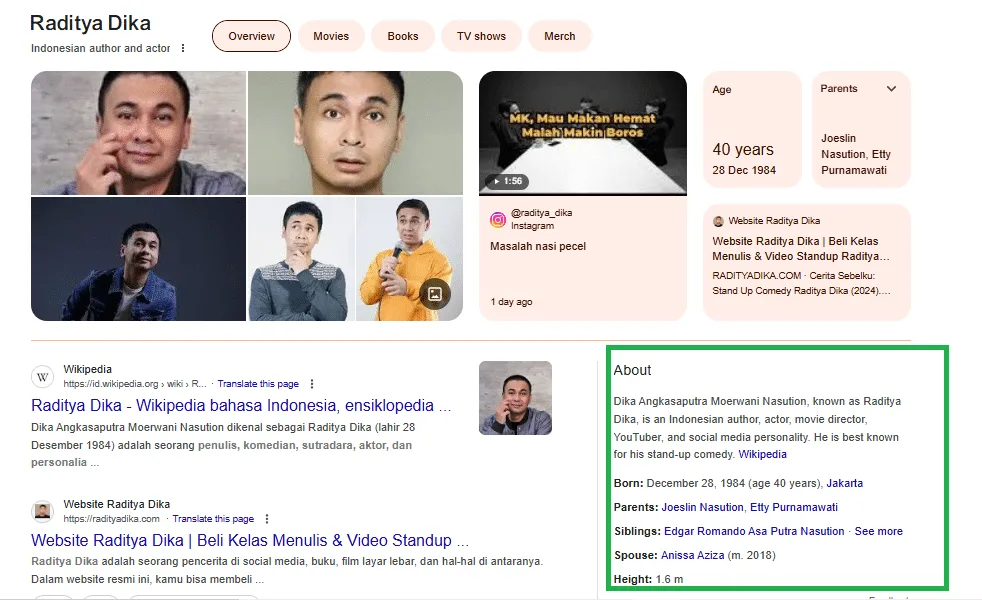Open the thinking pose gray sweater photo
Image resolution: width=982 pixels, height=600 pixels.
301,259
